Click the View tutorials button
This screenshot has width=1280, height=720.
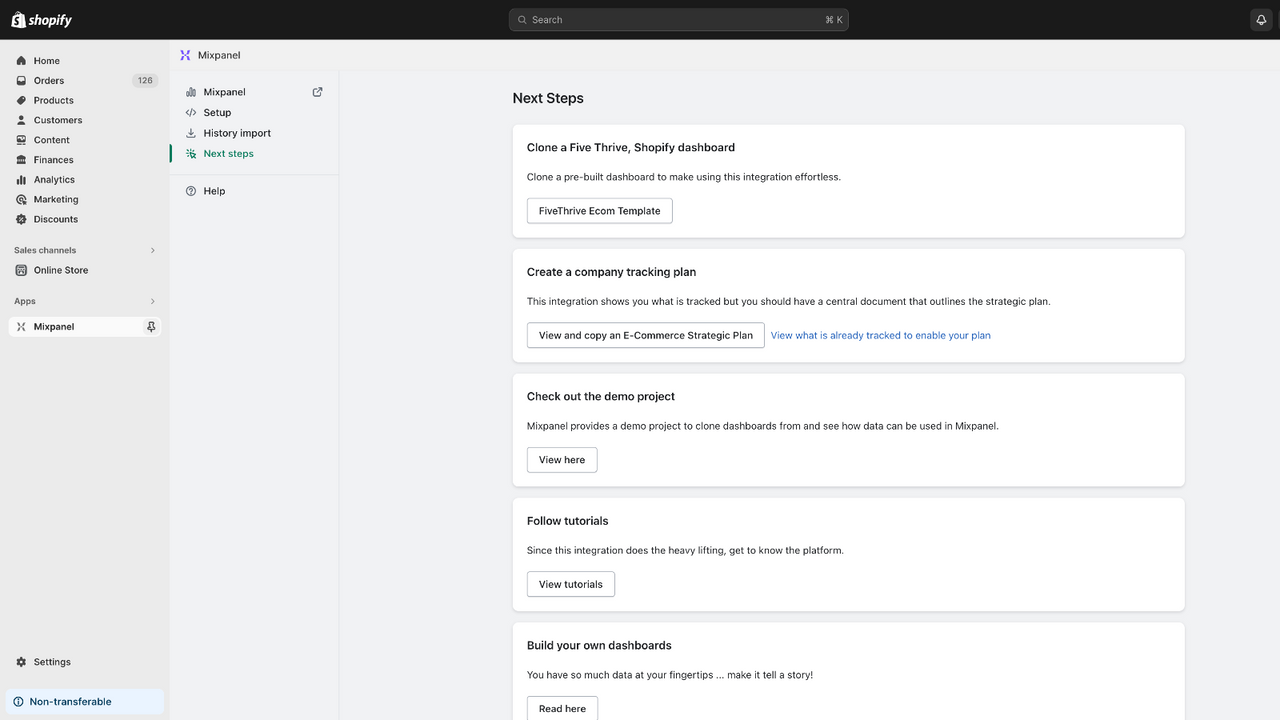(x=571, y=584)
